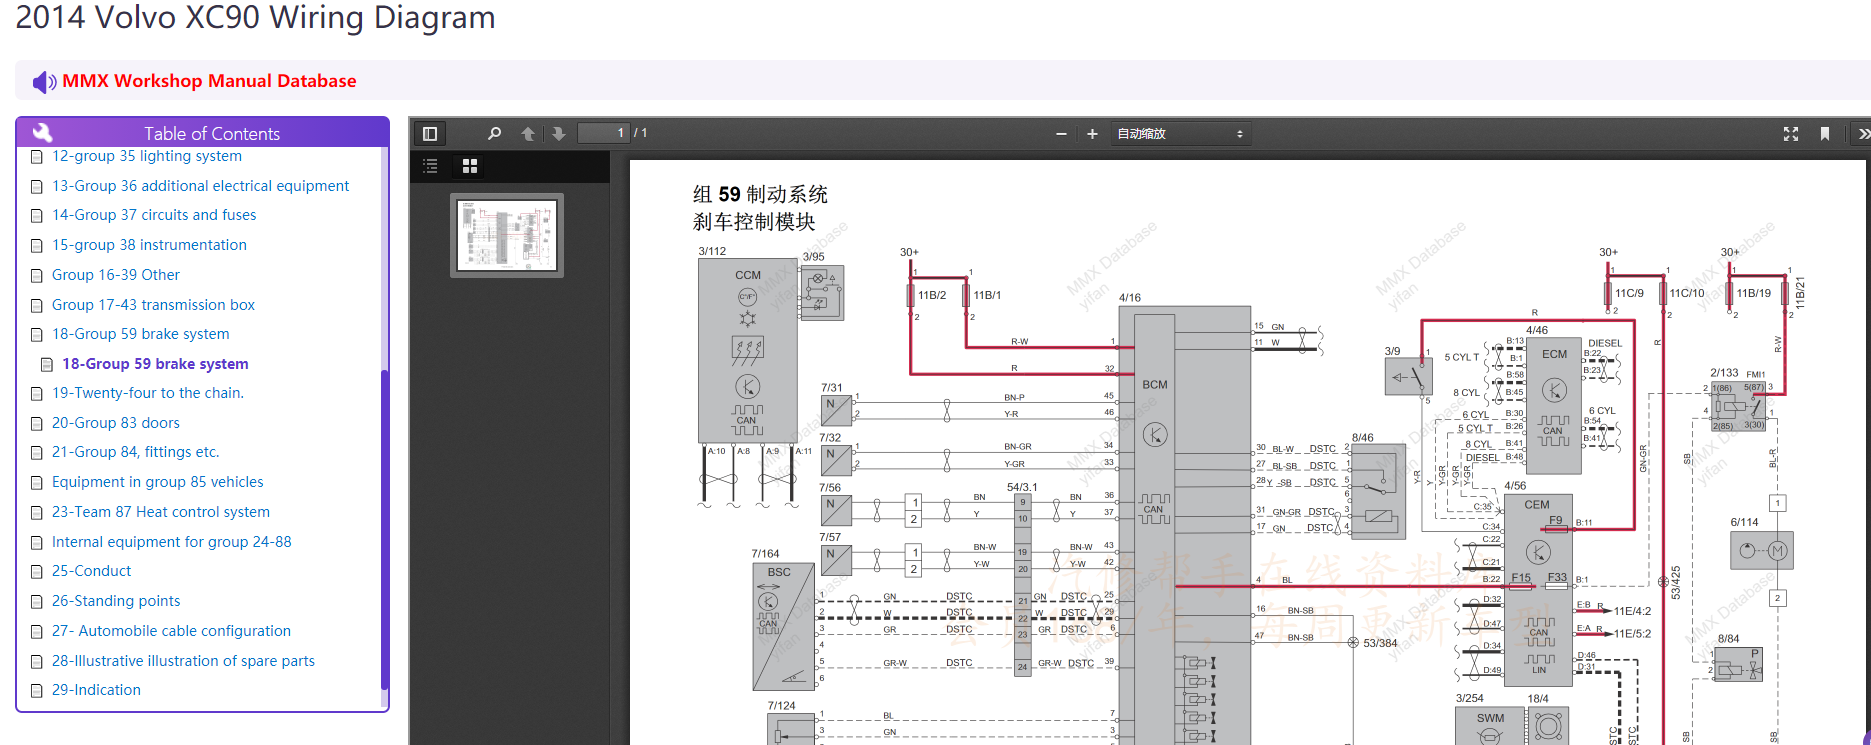Go to next page arrow
1871x745 pixels.
(x=559, y=134)
